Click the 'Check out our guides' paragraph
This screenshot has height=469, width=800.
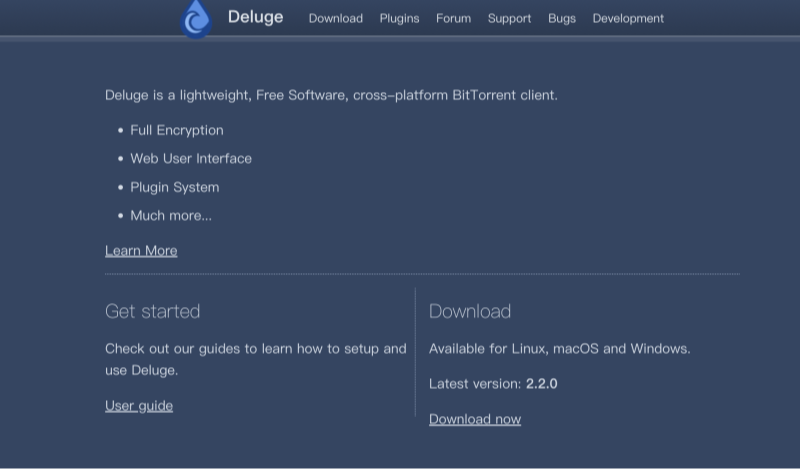(256, 359)
